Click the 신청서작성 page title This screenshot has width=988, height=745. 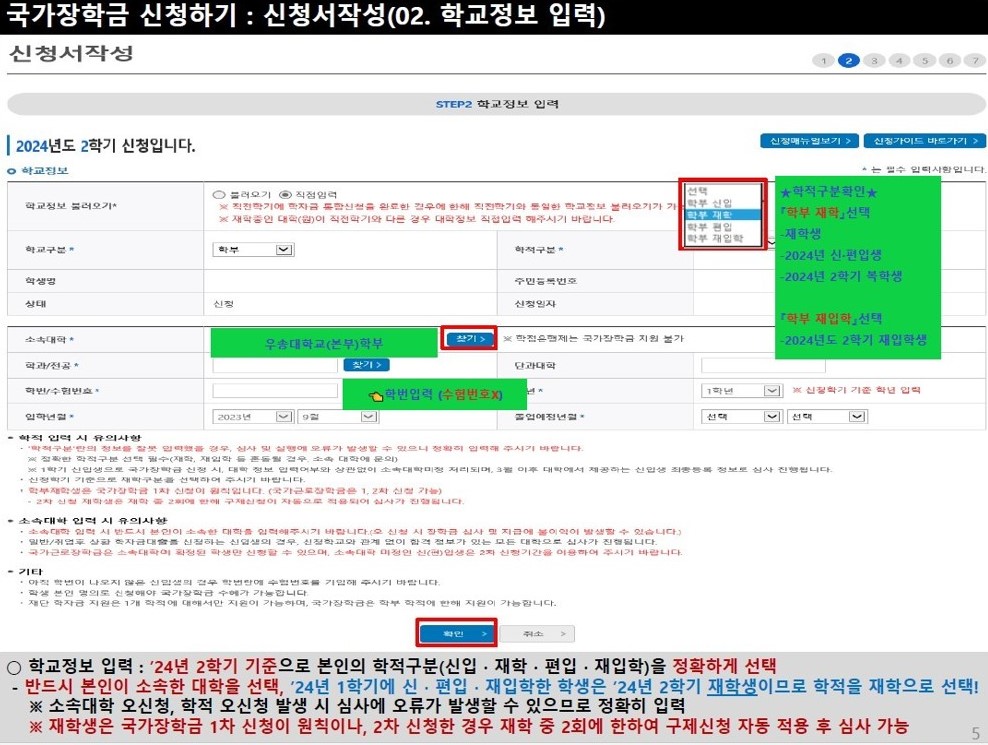[71, 53]
